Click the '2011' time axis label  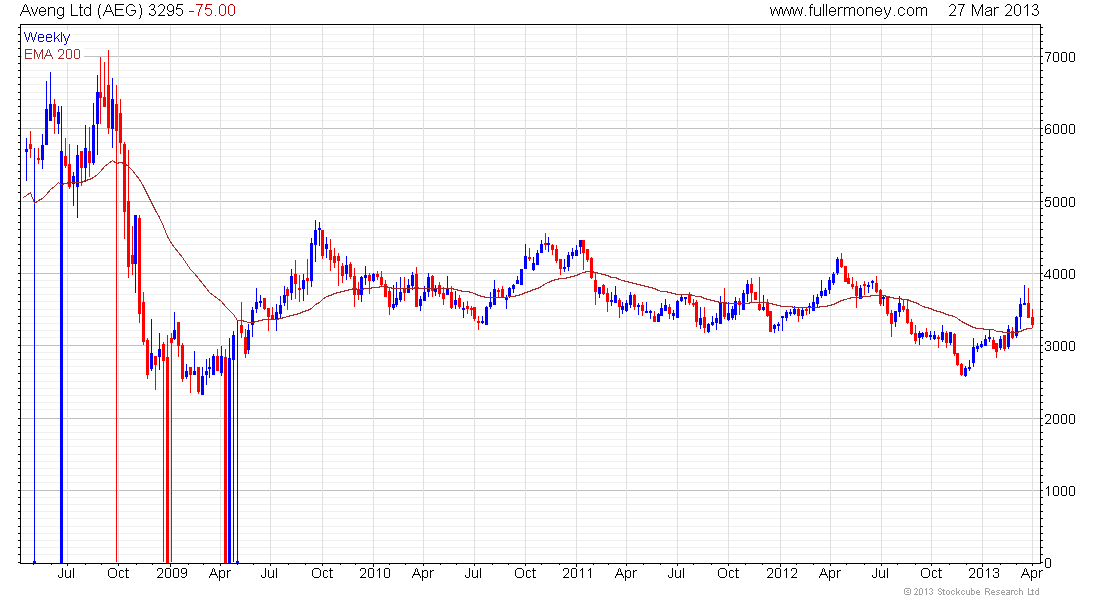(x=578, y=573)
